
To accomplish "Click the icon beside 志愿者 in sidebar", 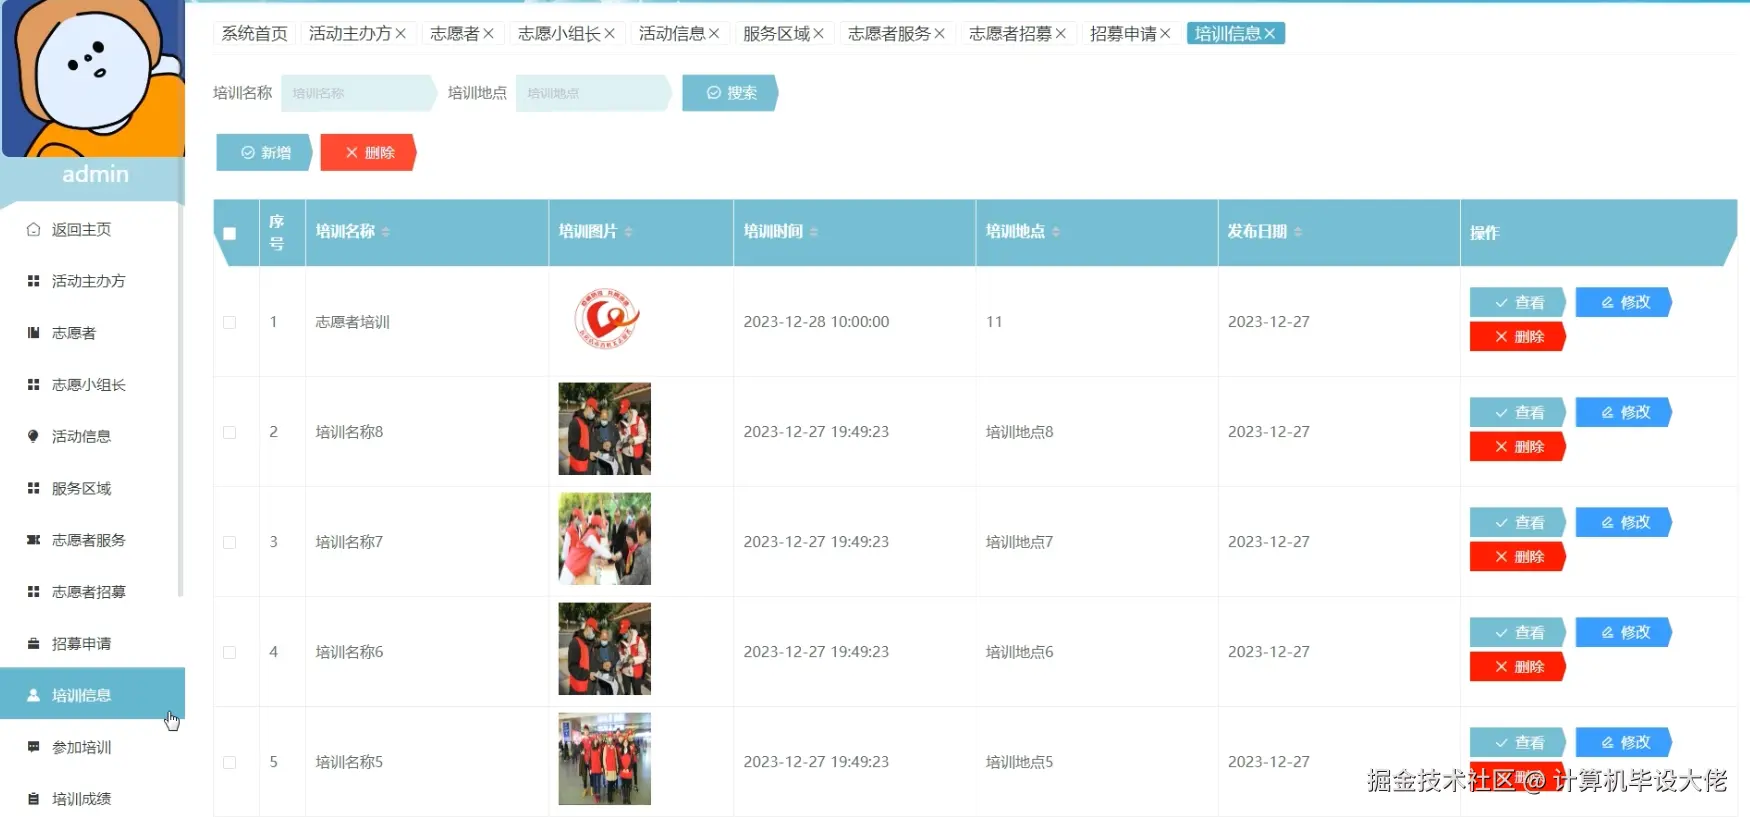I will click(x=33, y=333).
